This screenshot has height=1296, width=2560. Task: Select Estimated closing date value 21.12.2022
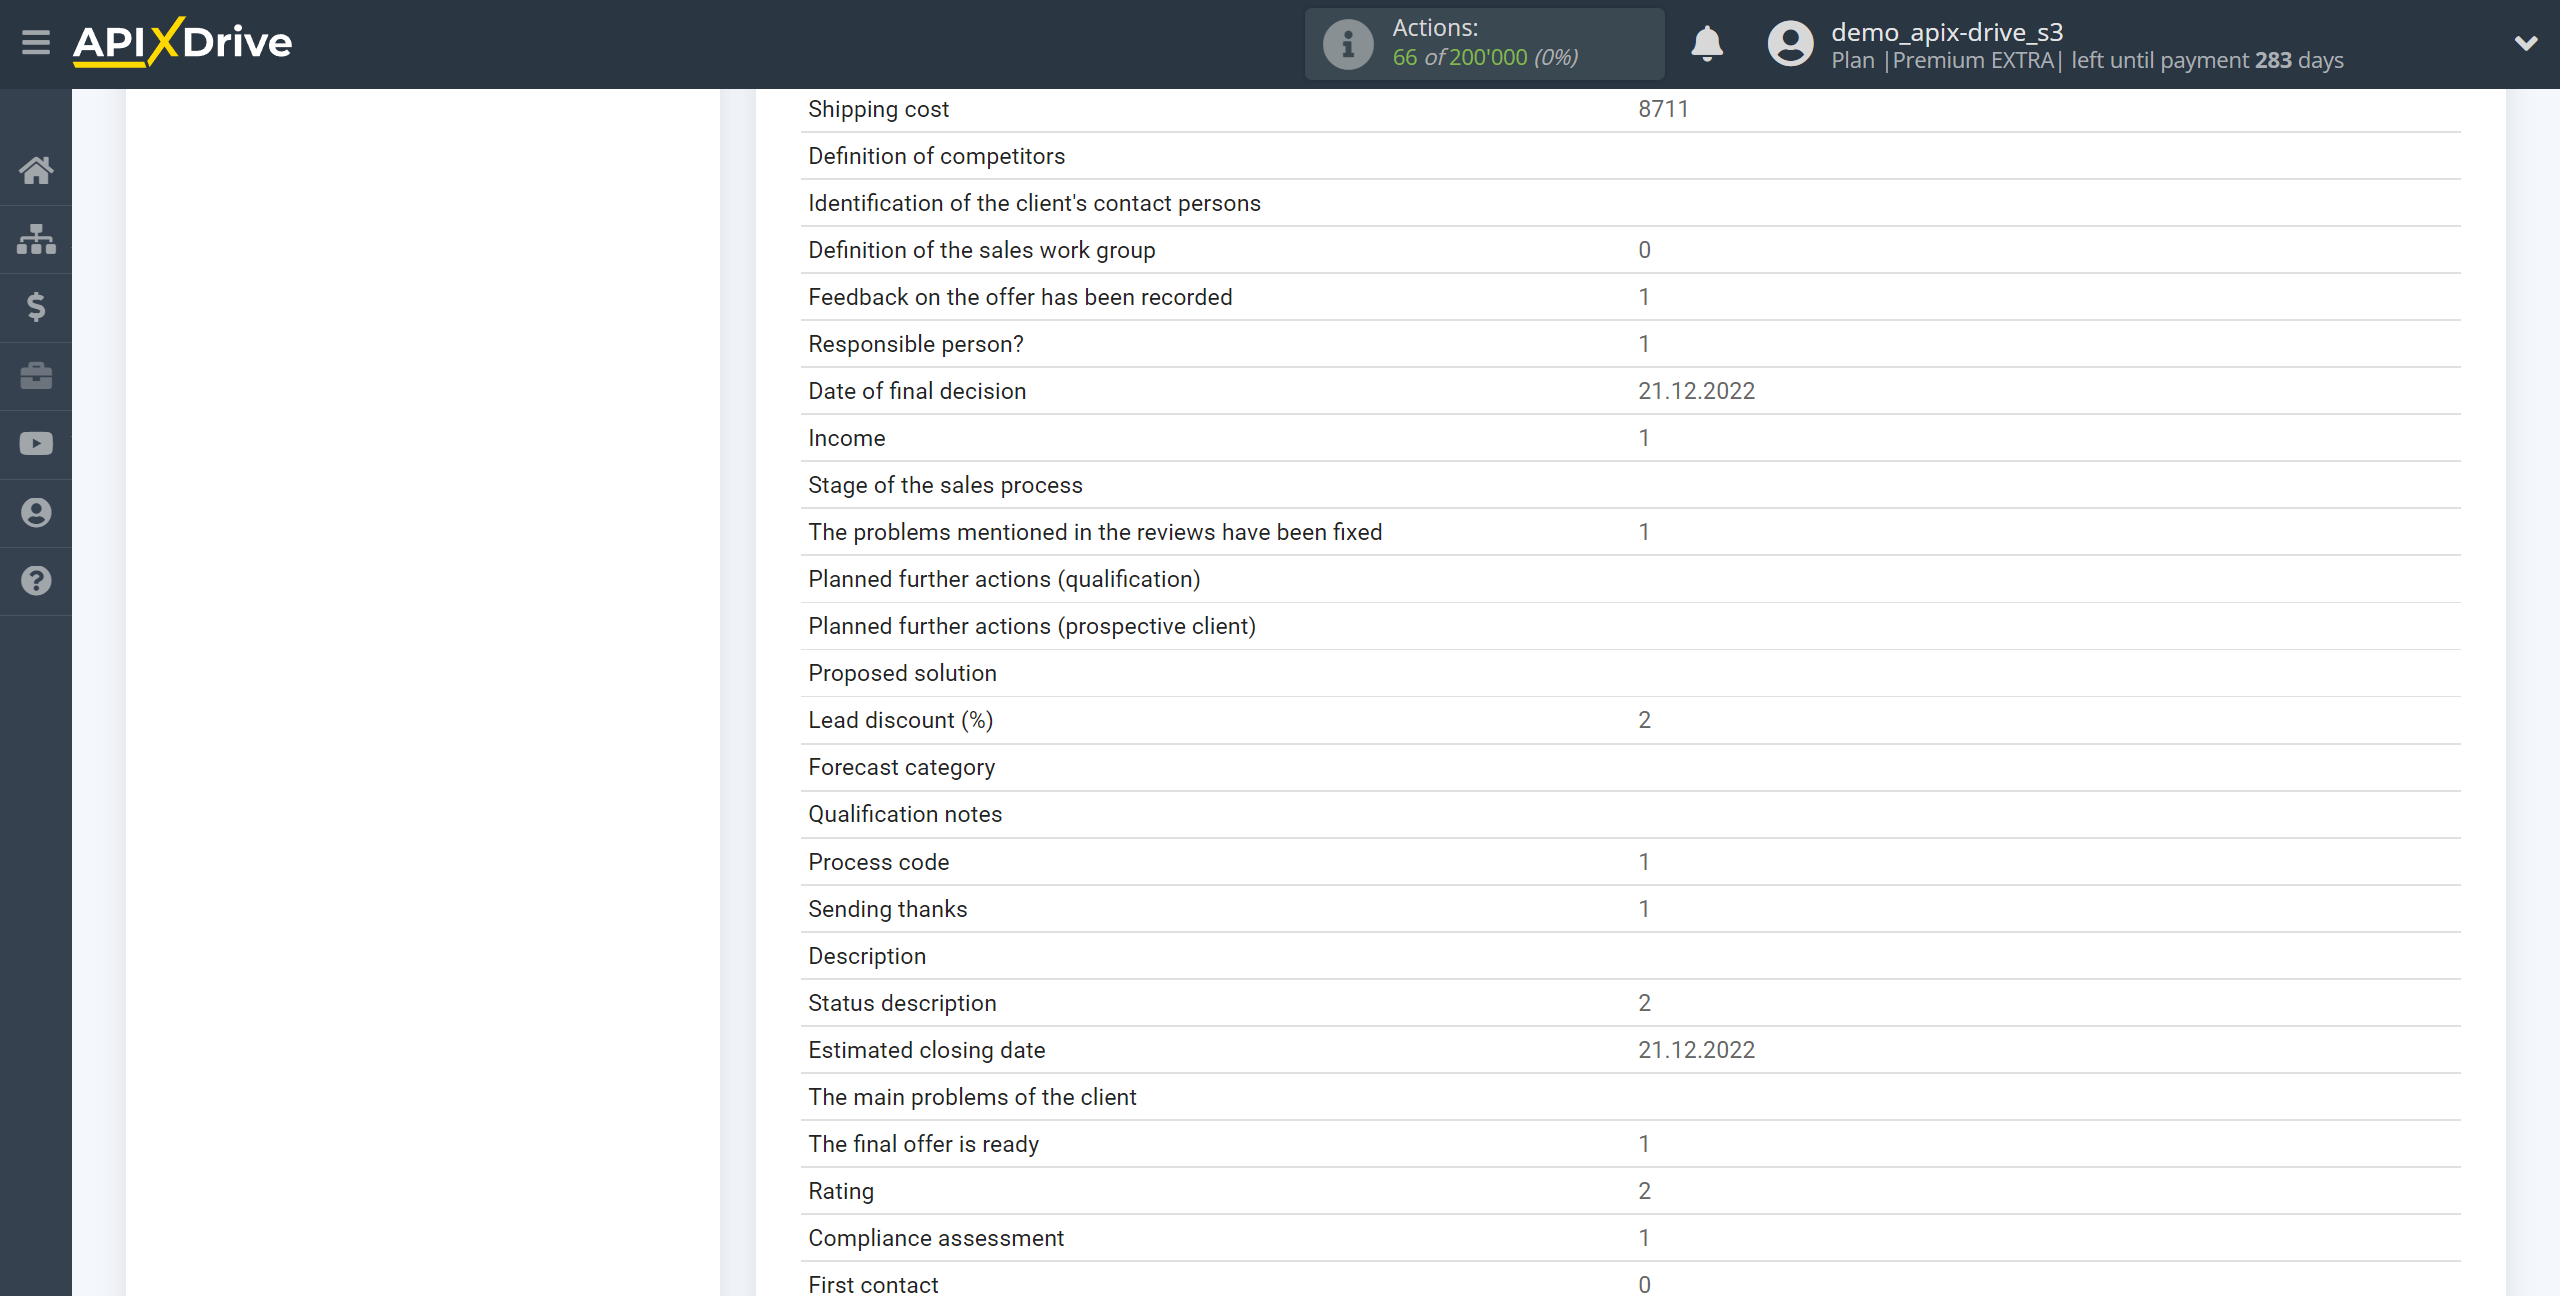pos(1696,1050)
